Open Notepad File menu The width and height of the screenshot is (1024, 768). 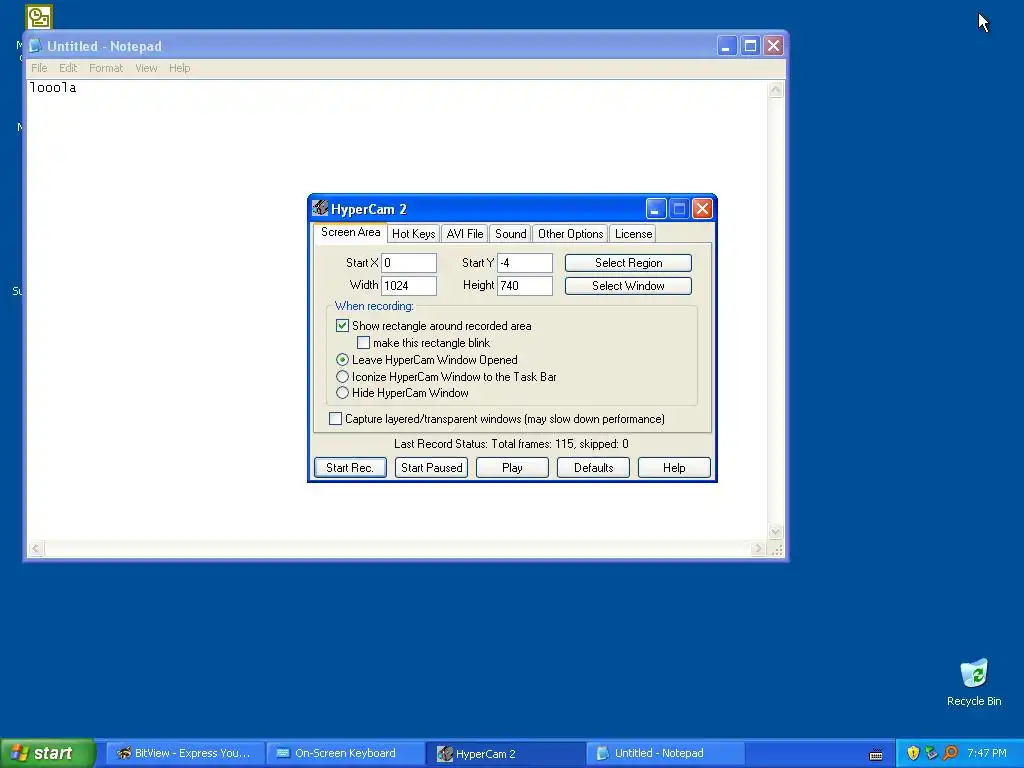pyautogui.click(x=39, y=68)
